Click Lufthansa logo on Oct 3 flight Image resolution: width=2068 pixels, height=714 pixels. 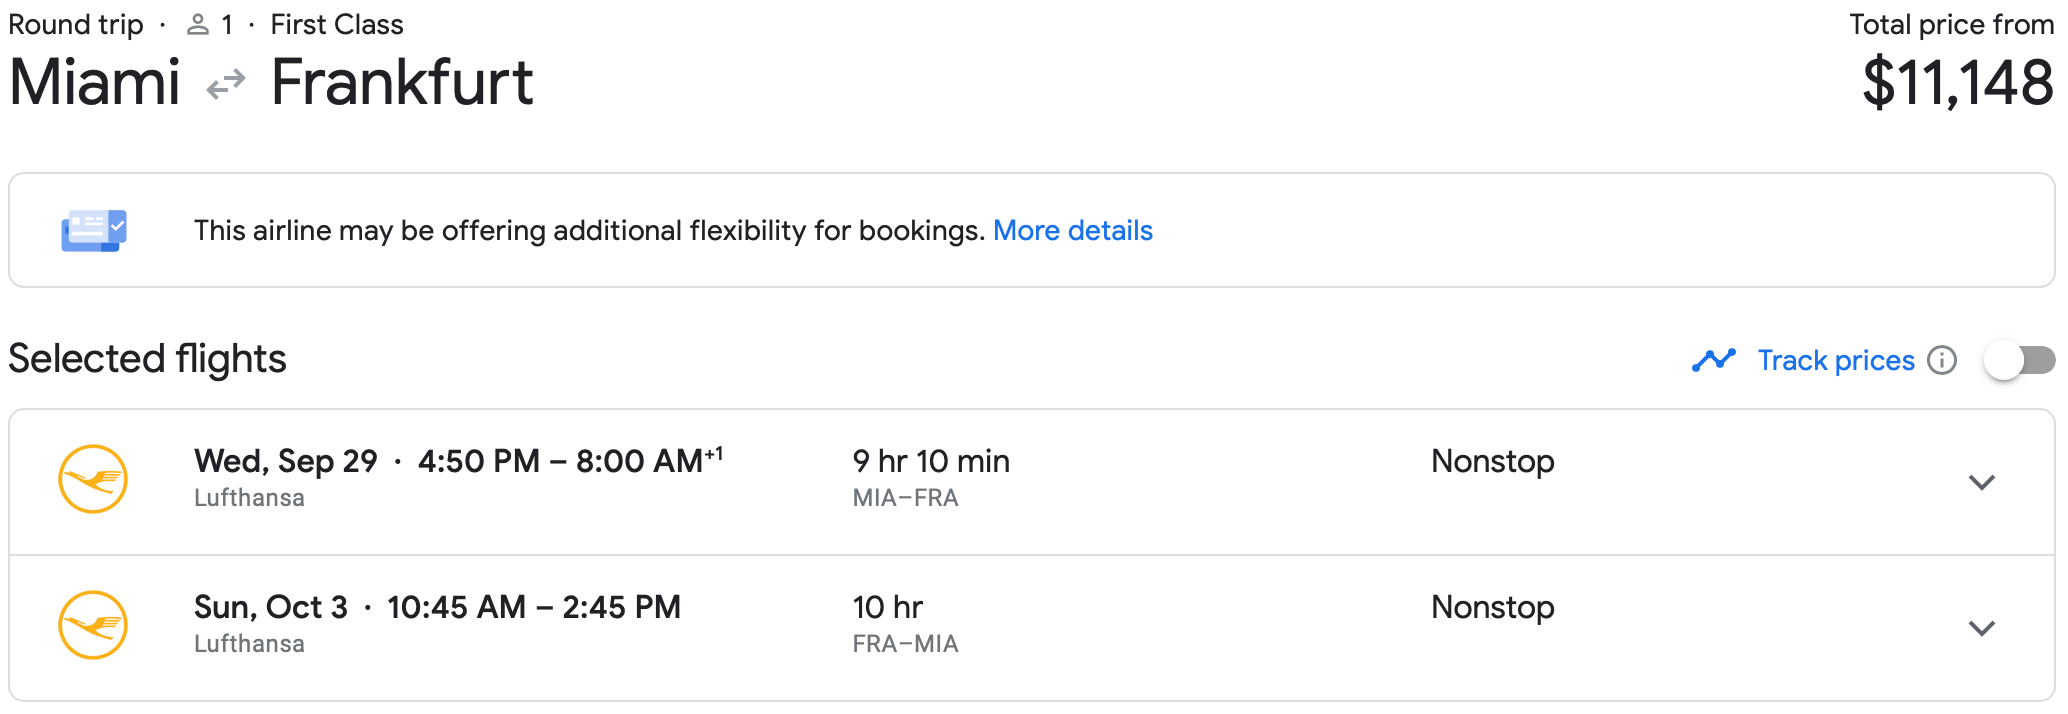click(x=93, y=625)
